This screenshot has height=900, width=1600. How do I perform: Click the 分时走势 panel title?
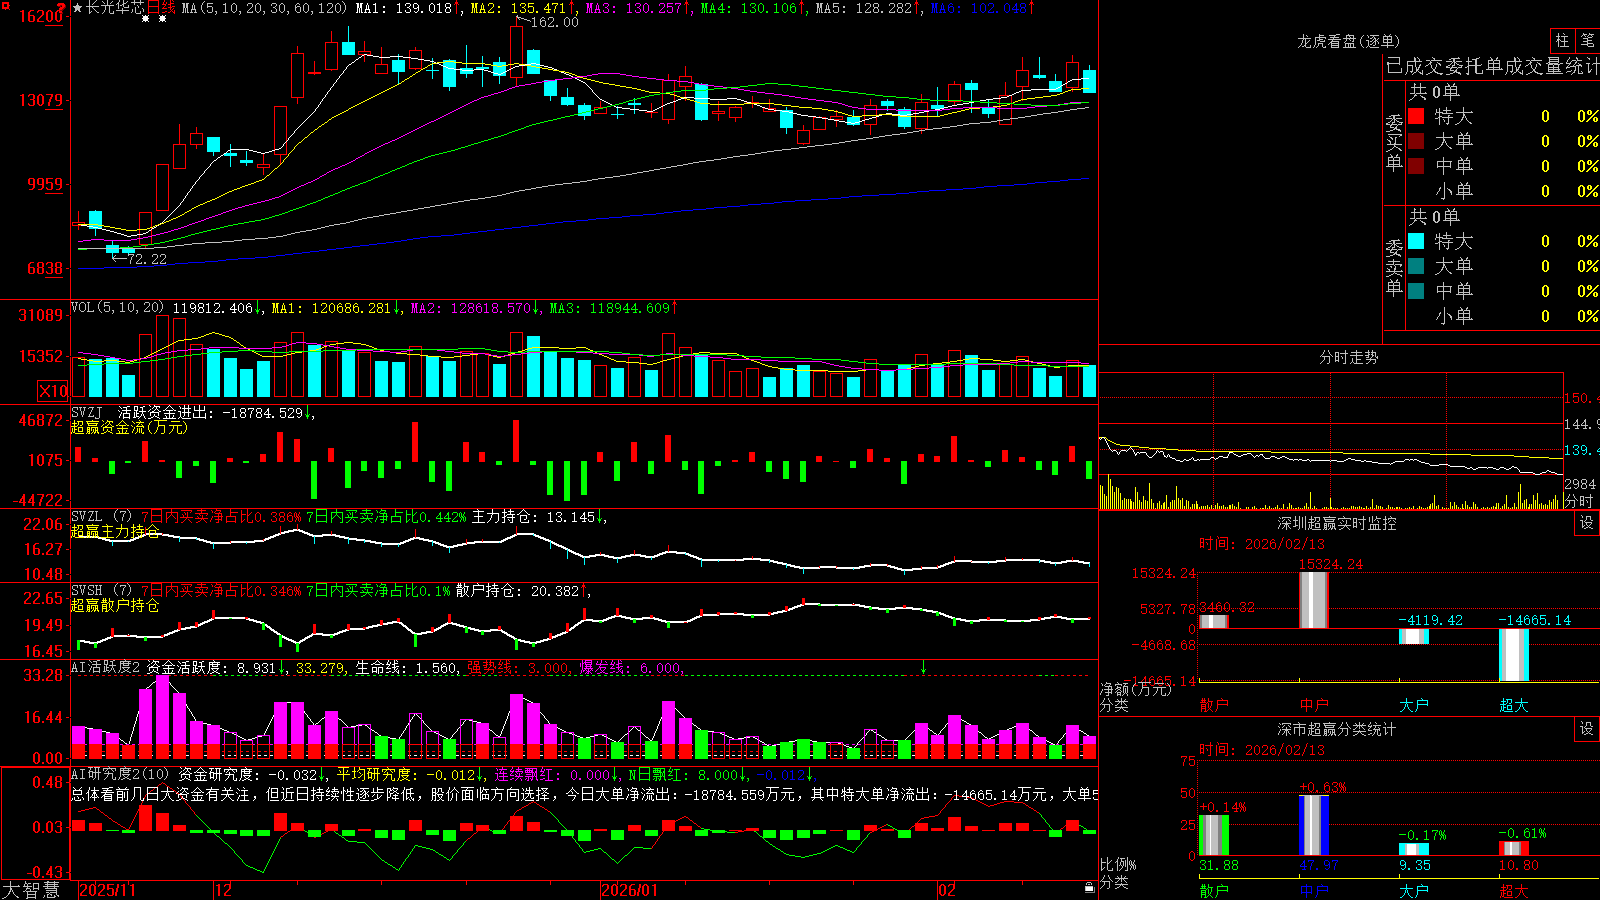click(x=1348, y=357)
